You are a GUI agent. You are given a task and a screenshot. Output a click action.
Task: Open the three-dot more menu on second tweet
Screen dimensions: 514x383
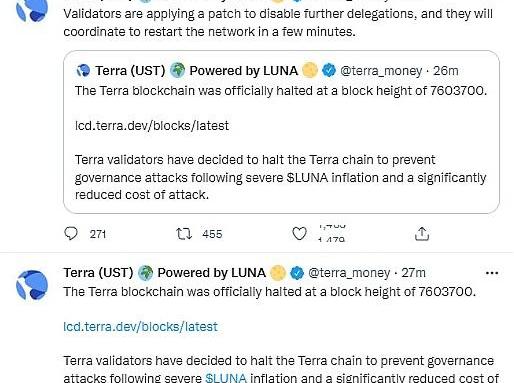coord(492,273)
